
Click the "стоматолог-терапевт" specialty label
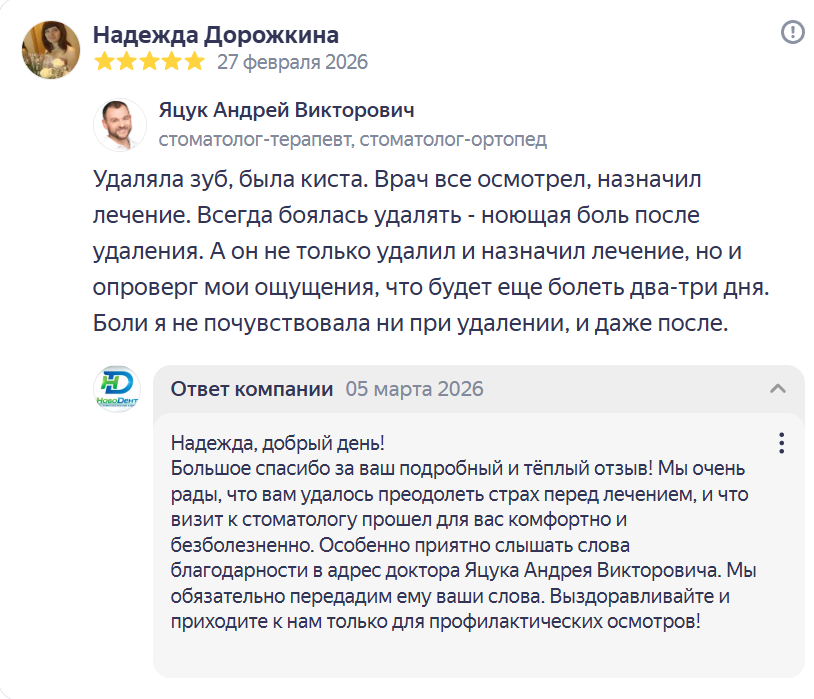(255, 139)
